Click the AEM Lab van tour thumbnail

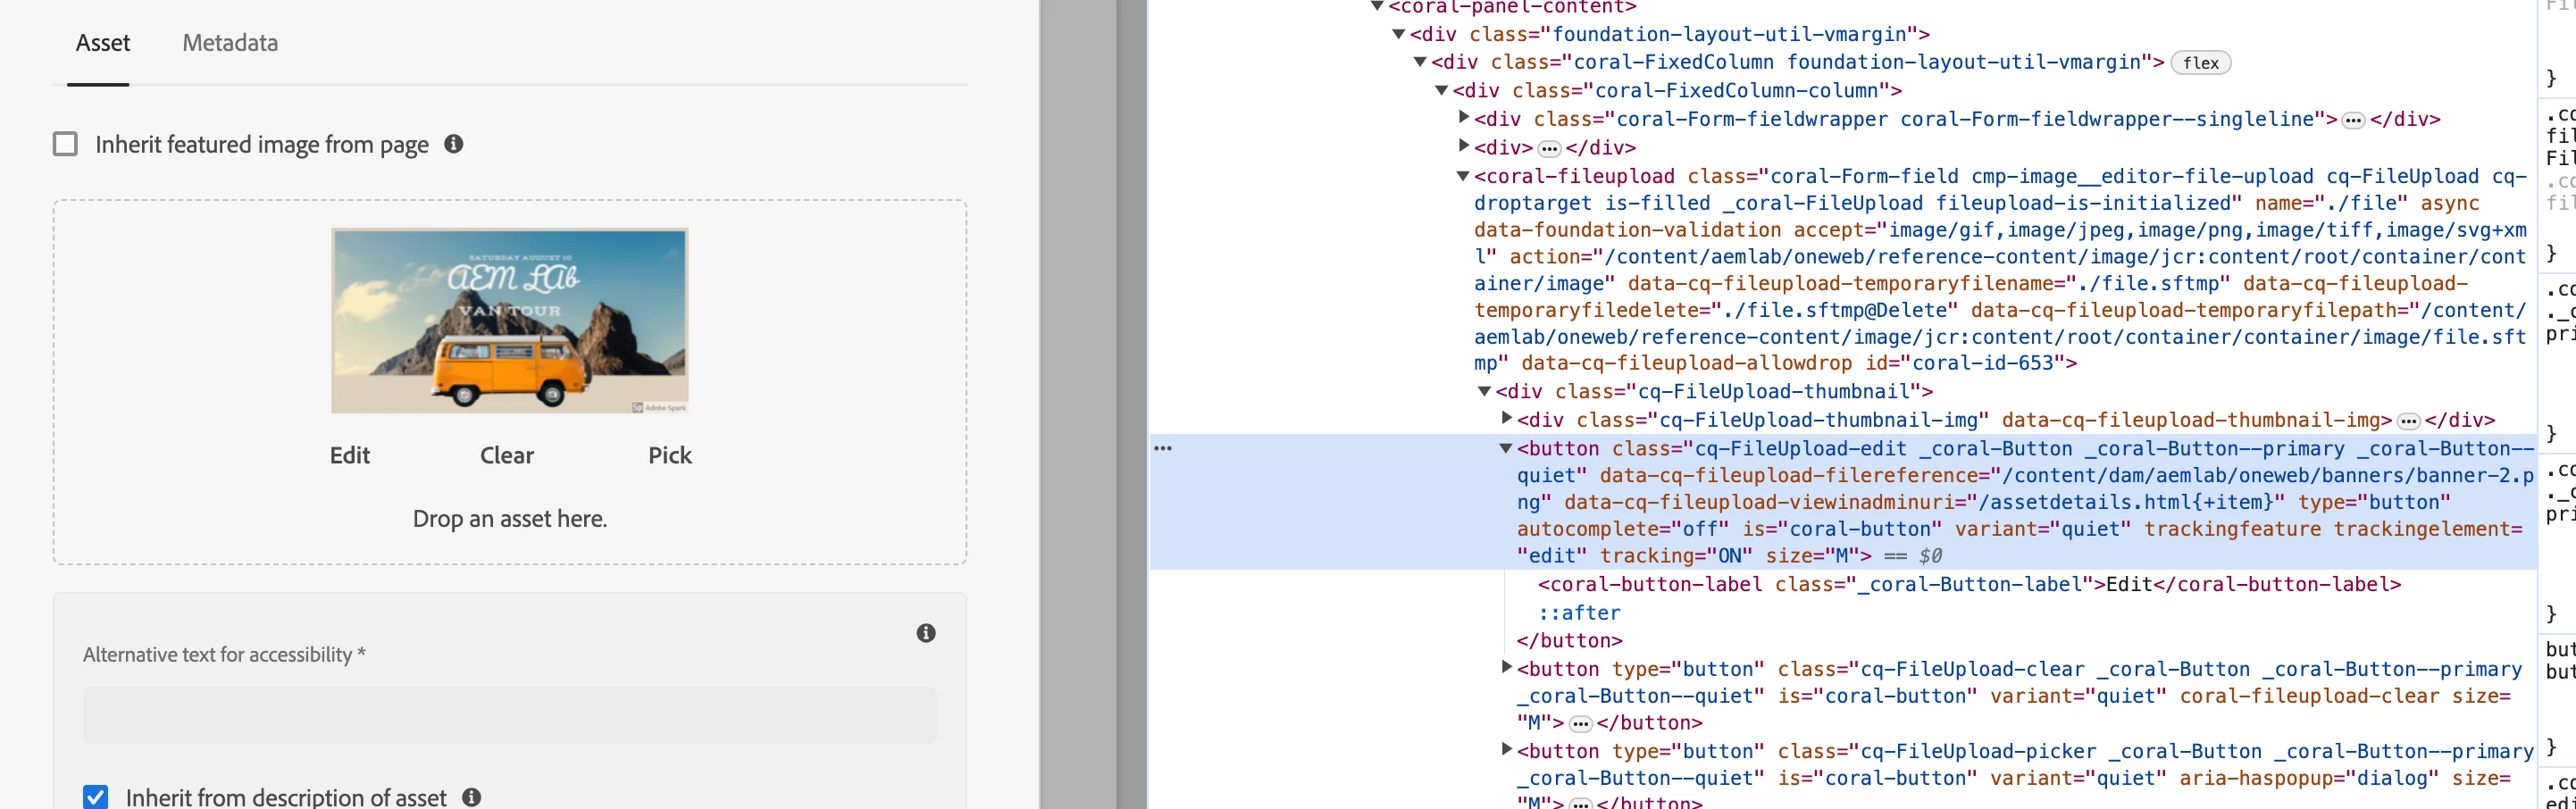click(x=510, y=320)
